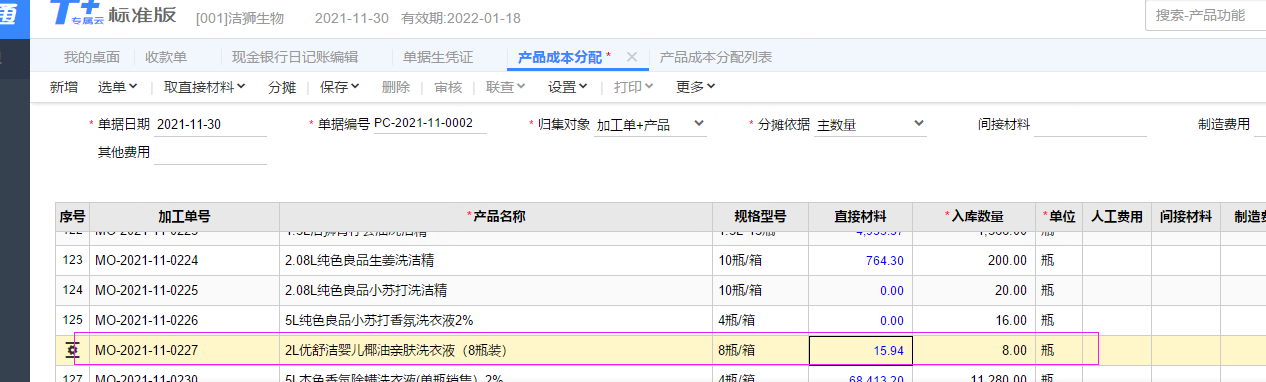Expand the 联查 dropdown
The width and height of the screenshot is (1266, 382).
[506, 87]
